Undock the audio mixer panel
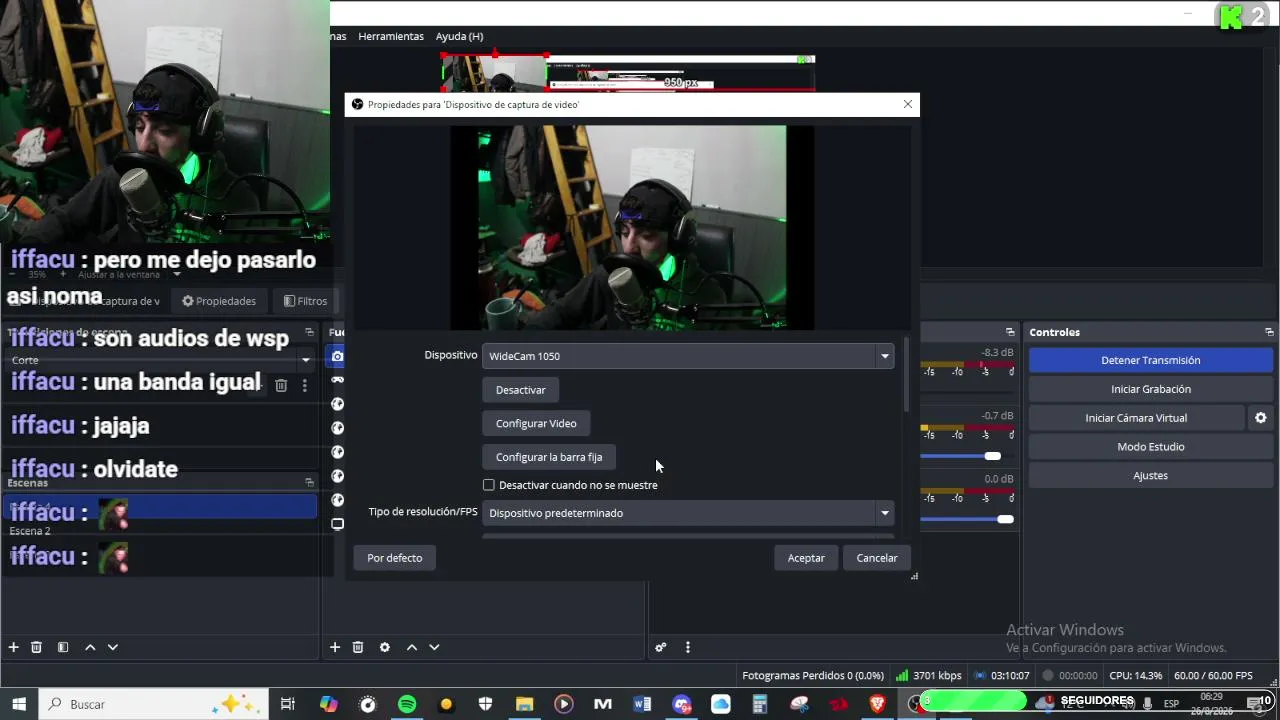This screenshot has width=1280, height=720. (x=1010, y=332)
